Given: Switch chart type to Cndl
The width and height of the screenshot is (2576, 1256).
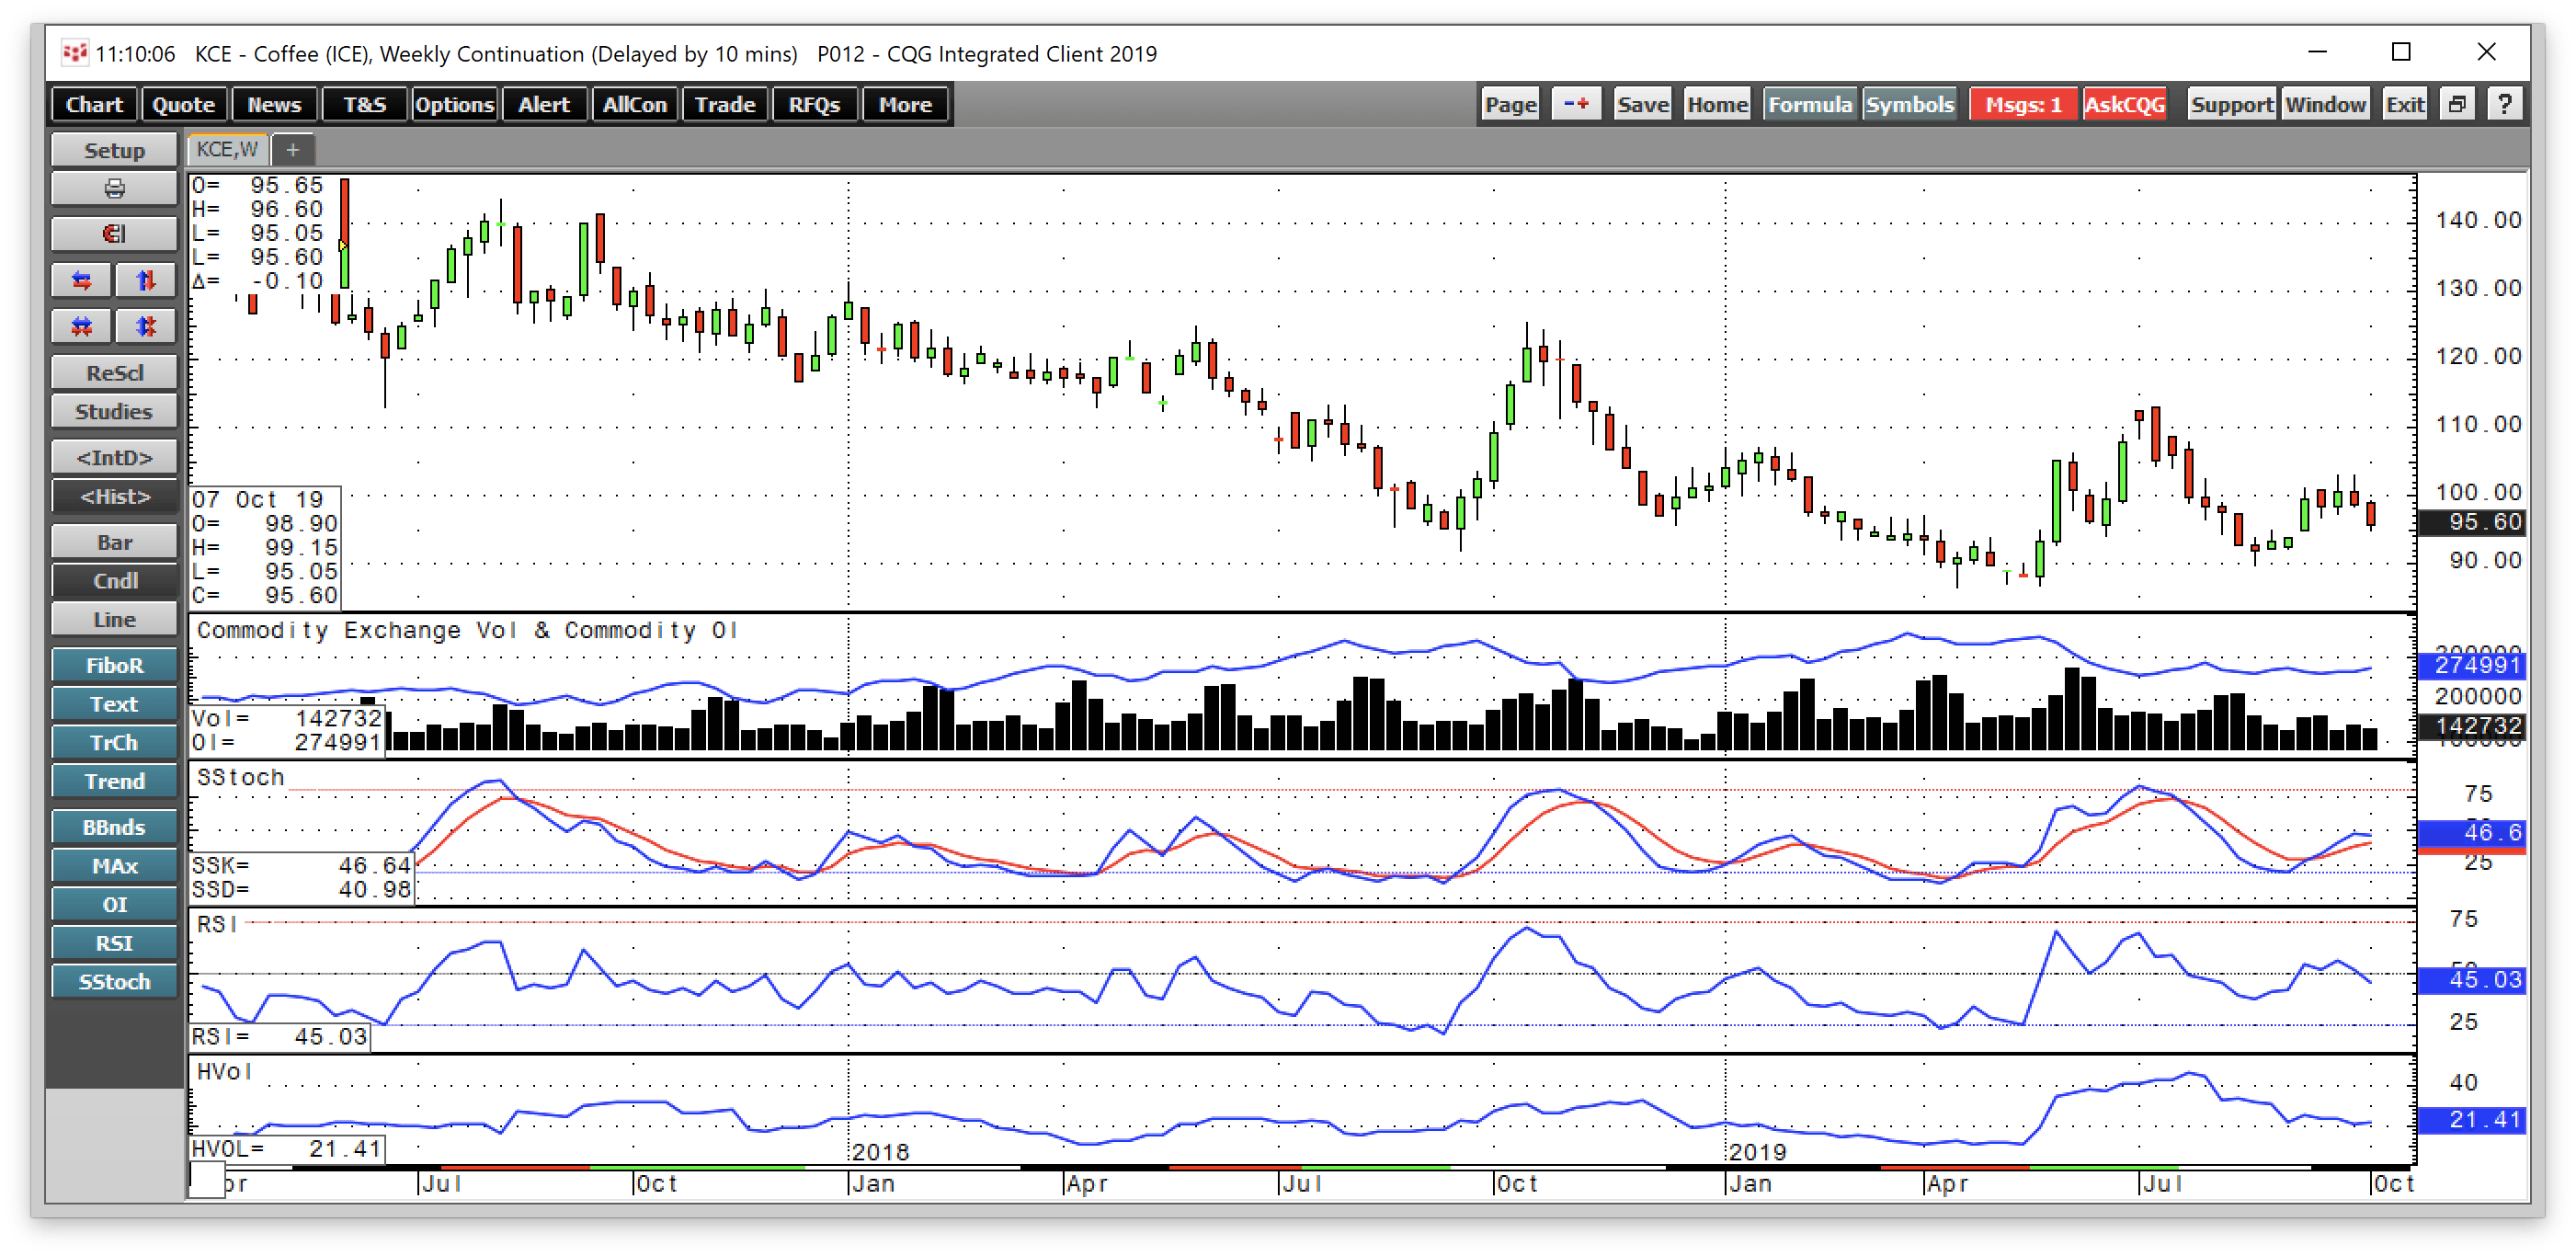Looking at the screenshot, I should click(114, 582).
